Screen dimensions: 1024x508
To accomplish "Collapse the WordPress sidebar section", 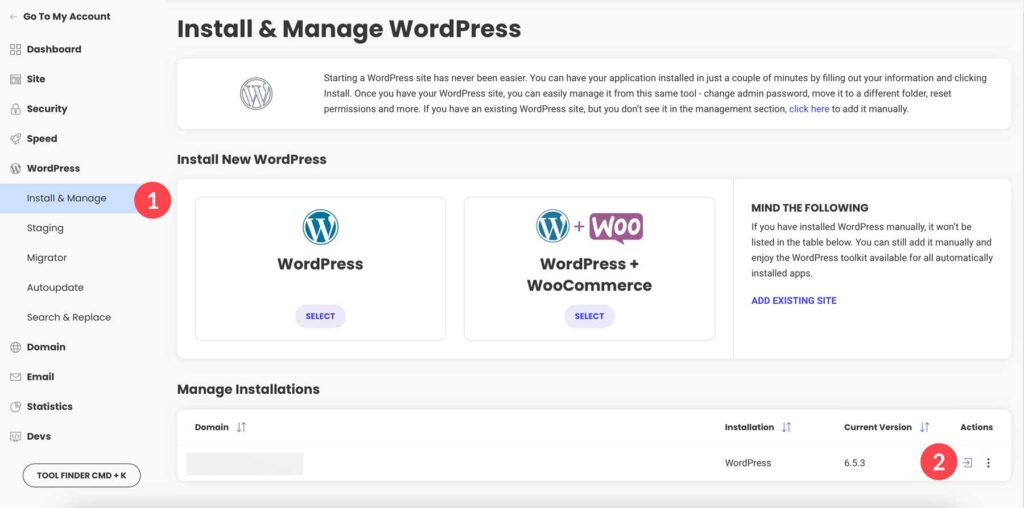I will (x=53, y=168).
